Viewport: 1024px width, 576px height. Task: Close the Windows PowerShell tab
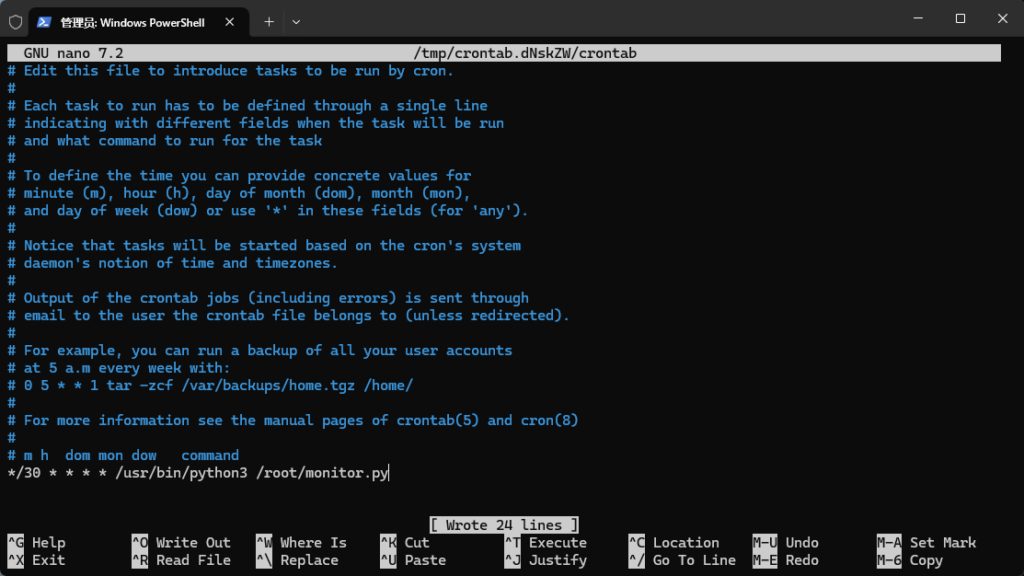point(233,21)
